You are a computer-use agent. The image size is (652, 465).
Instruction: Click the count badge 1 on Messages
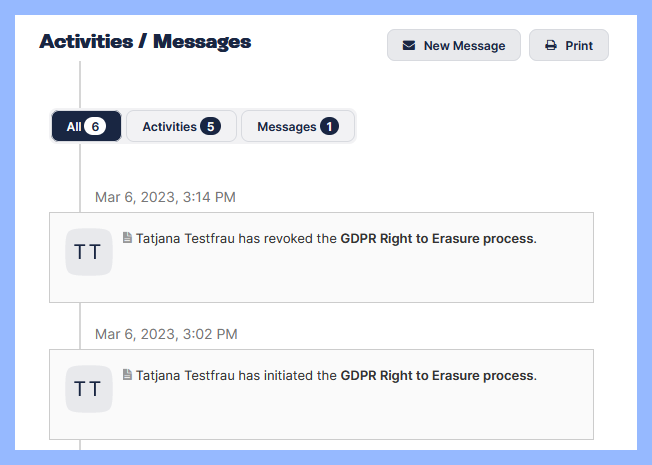[x=329, y=127]
